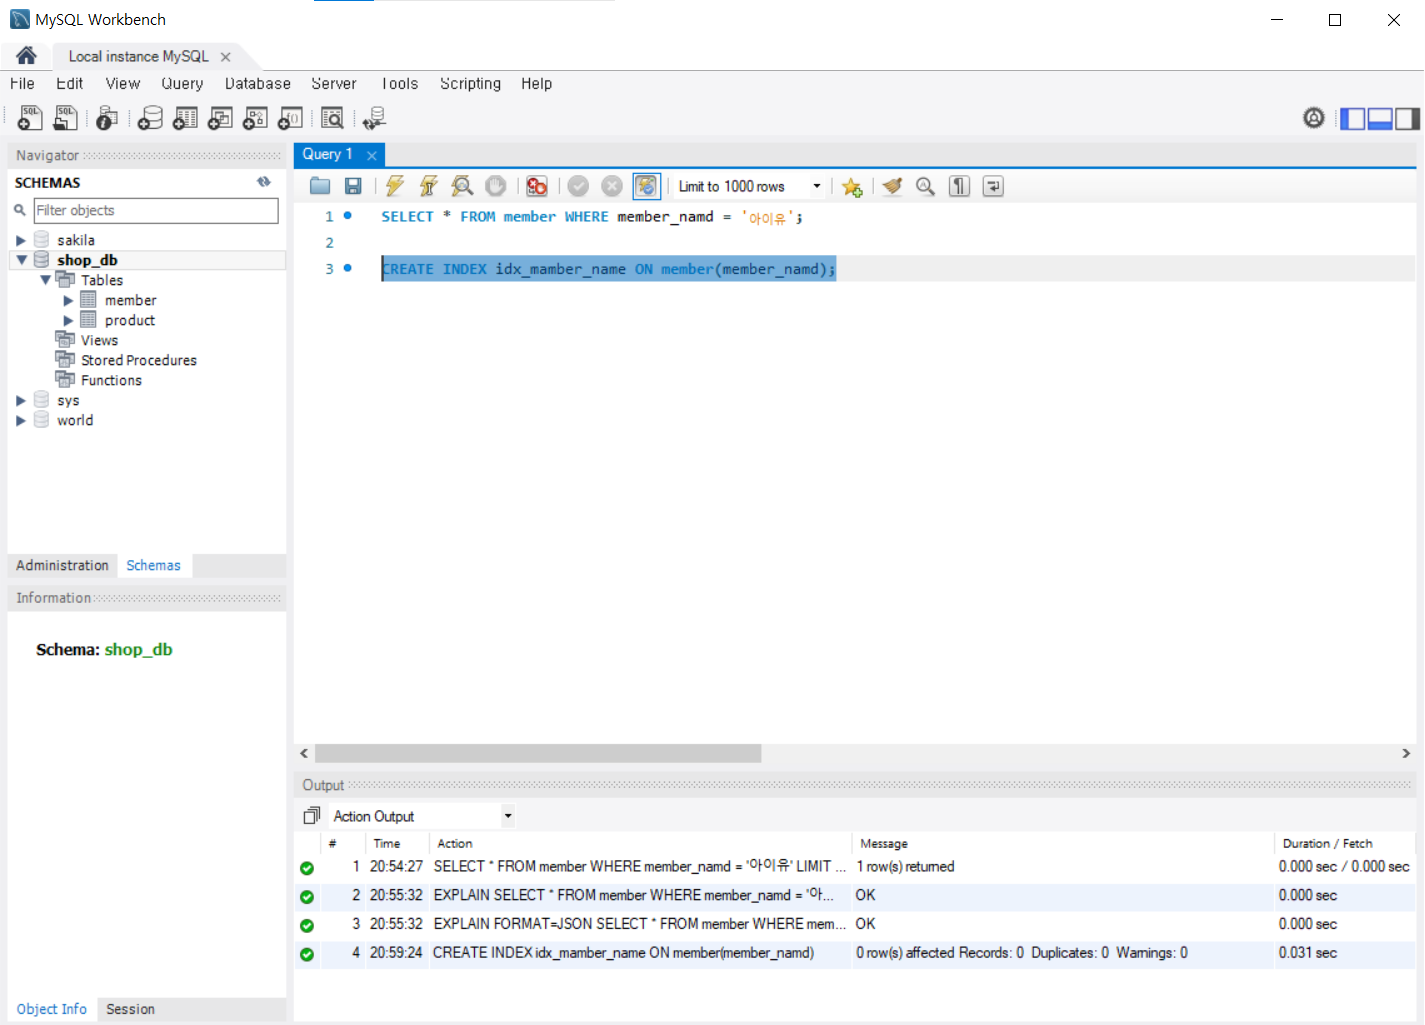Expand the sys schema
The image size is (1425, 1025).
pyautogui.click(x=20, y=400)
